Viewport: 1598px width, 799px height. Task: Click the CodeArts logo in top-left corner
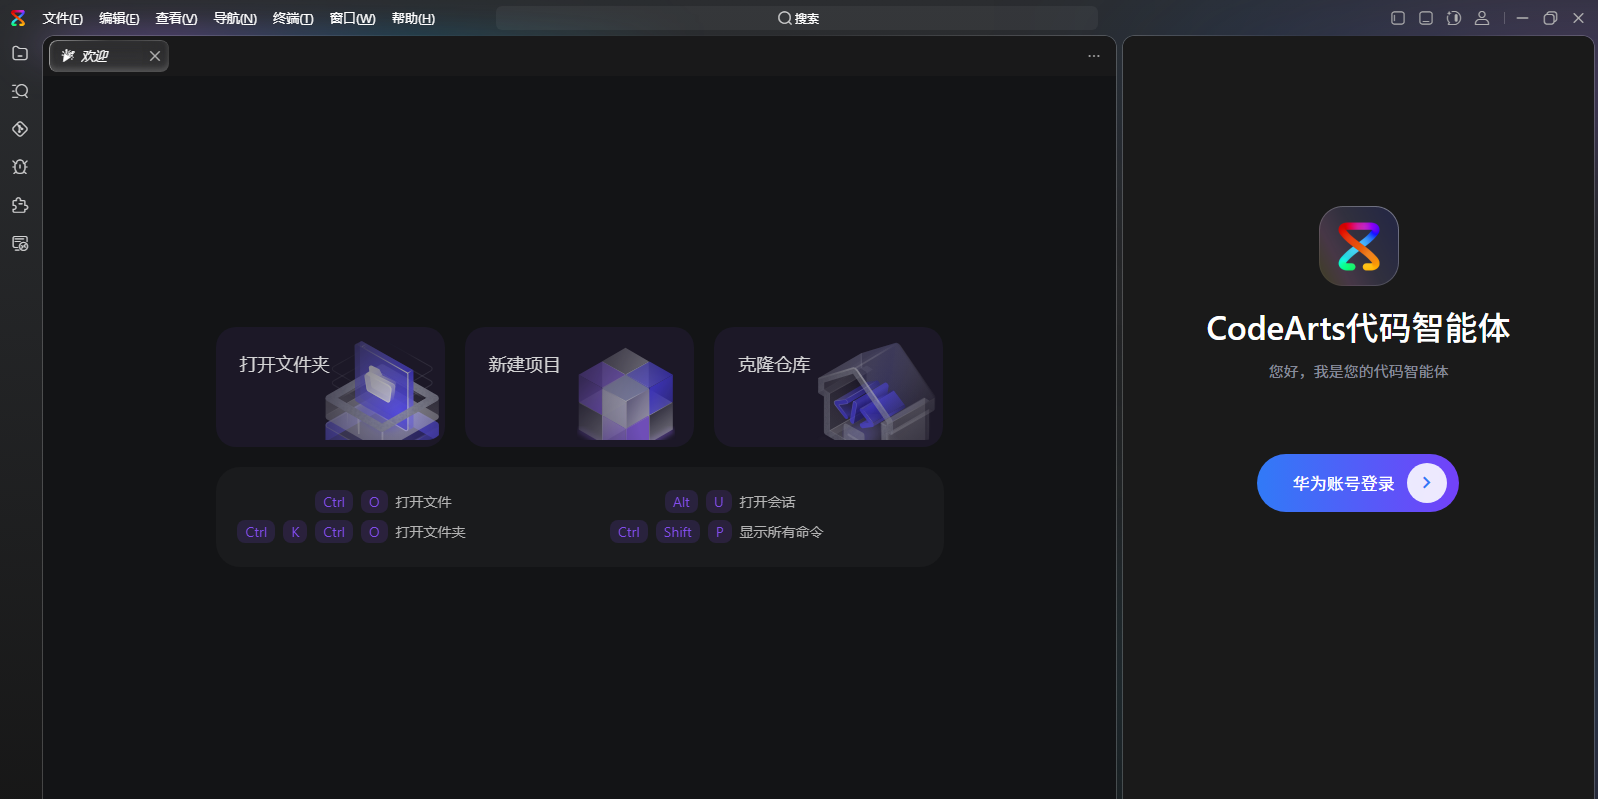pos(18,18)
